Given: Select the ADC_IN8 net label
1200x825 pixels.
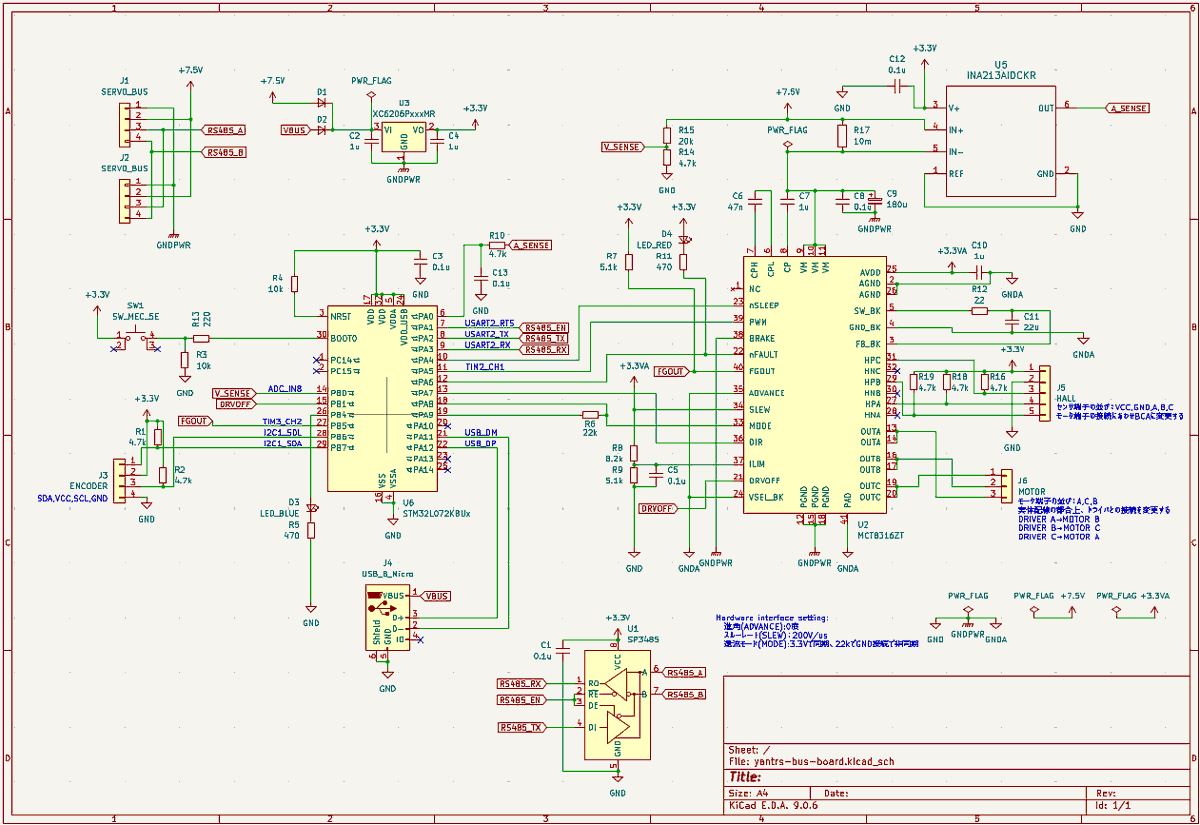Looking at the screenshot, I should click(285, 389).
